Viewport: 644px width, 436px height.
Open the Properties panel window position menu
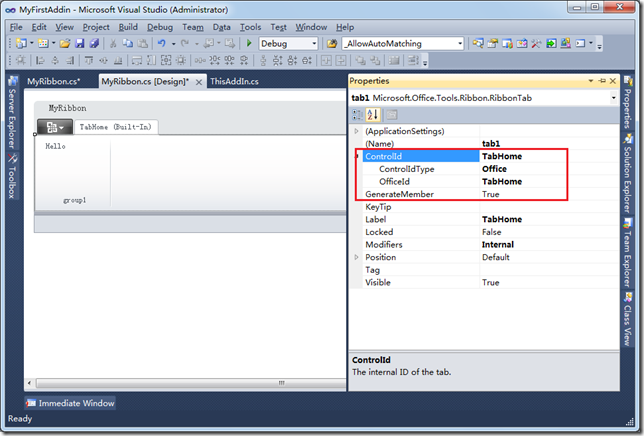tap(591, 81)
